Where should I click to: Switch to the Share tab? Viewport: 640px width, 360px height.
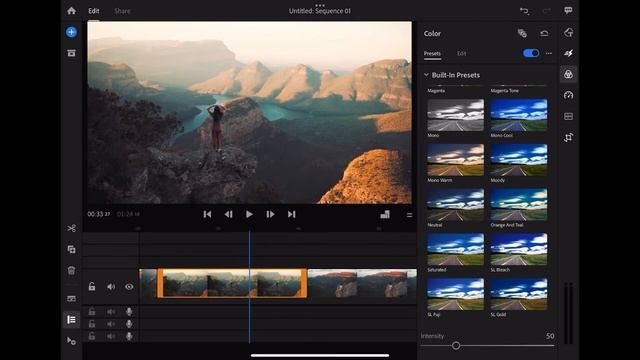[x=122, y=11]
